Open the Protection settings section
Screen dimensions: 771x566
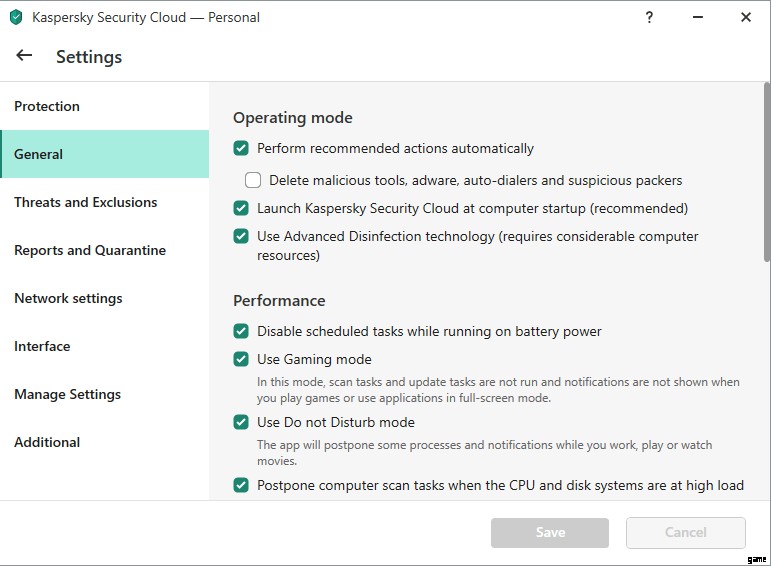(x=47, y=106)
